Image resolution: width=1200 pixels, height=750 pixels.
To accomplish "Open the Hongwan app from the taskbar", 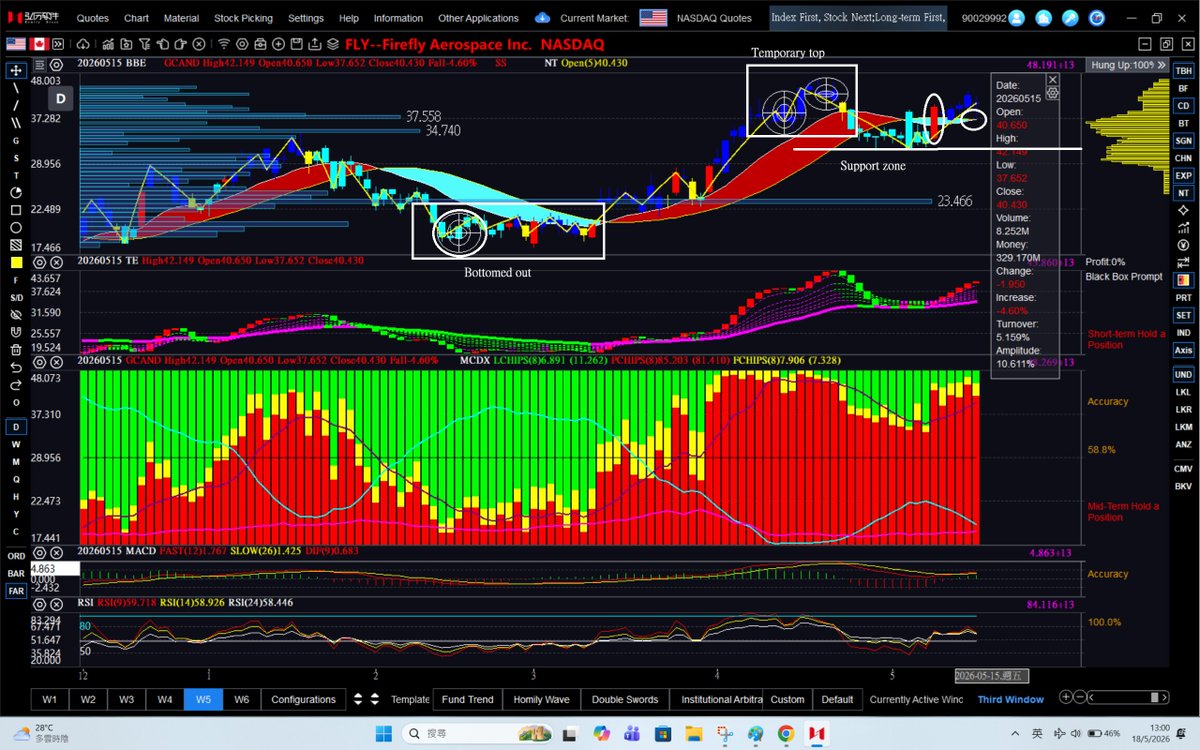I will pyautogui.click(x=817, y=734).
